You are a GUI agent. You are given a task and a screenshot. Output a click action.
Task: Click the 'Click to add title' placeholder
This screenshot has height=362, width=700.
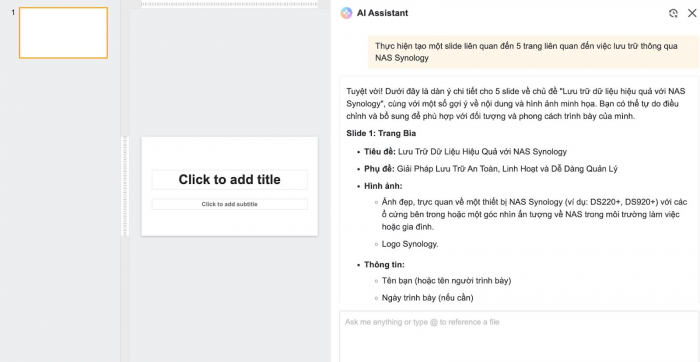click(229, 179)
